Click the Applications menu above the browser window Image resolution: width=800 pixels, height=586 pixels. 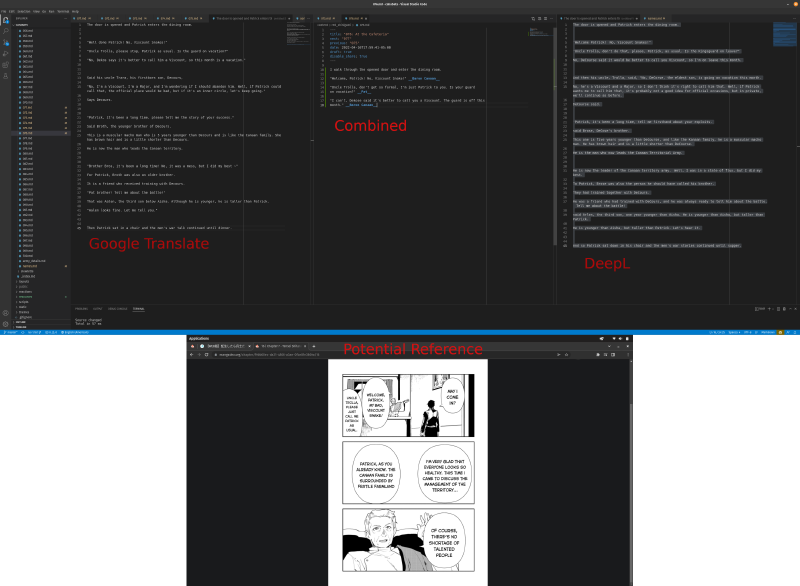coord(199,339)
